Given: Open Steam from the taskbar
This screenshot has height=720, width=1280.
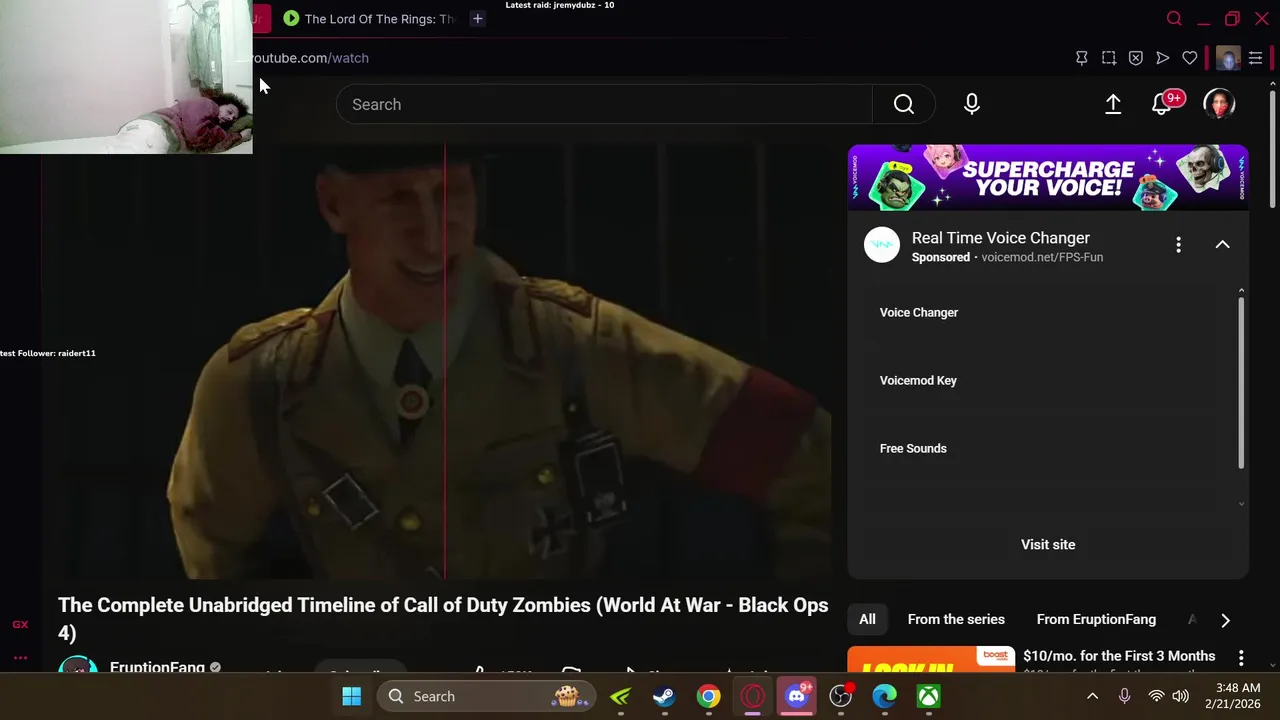Looking at the screenshot, I should pyautogui.click(x=664, y=696).
